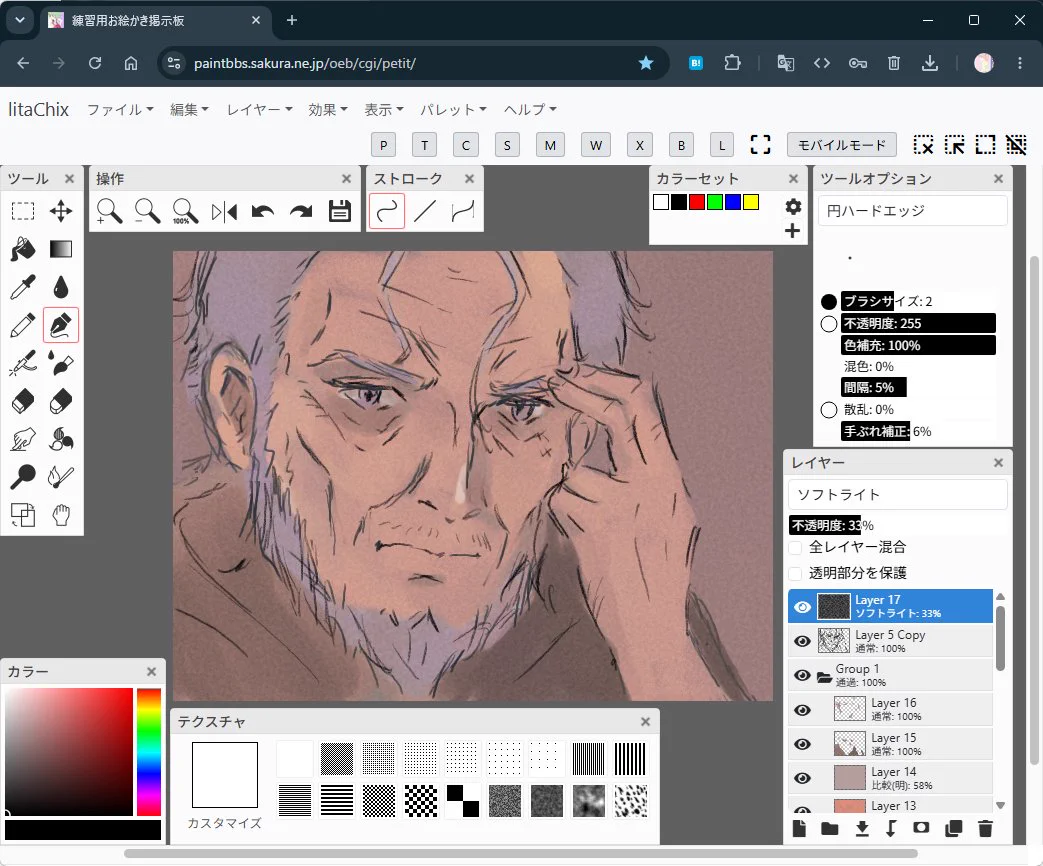Open color set settings gear
Screen dimensions: 1043x866
tap(793, 206)
